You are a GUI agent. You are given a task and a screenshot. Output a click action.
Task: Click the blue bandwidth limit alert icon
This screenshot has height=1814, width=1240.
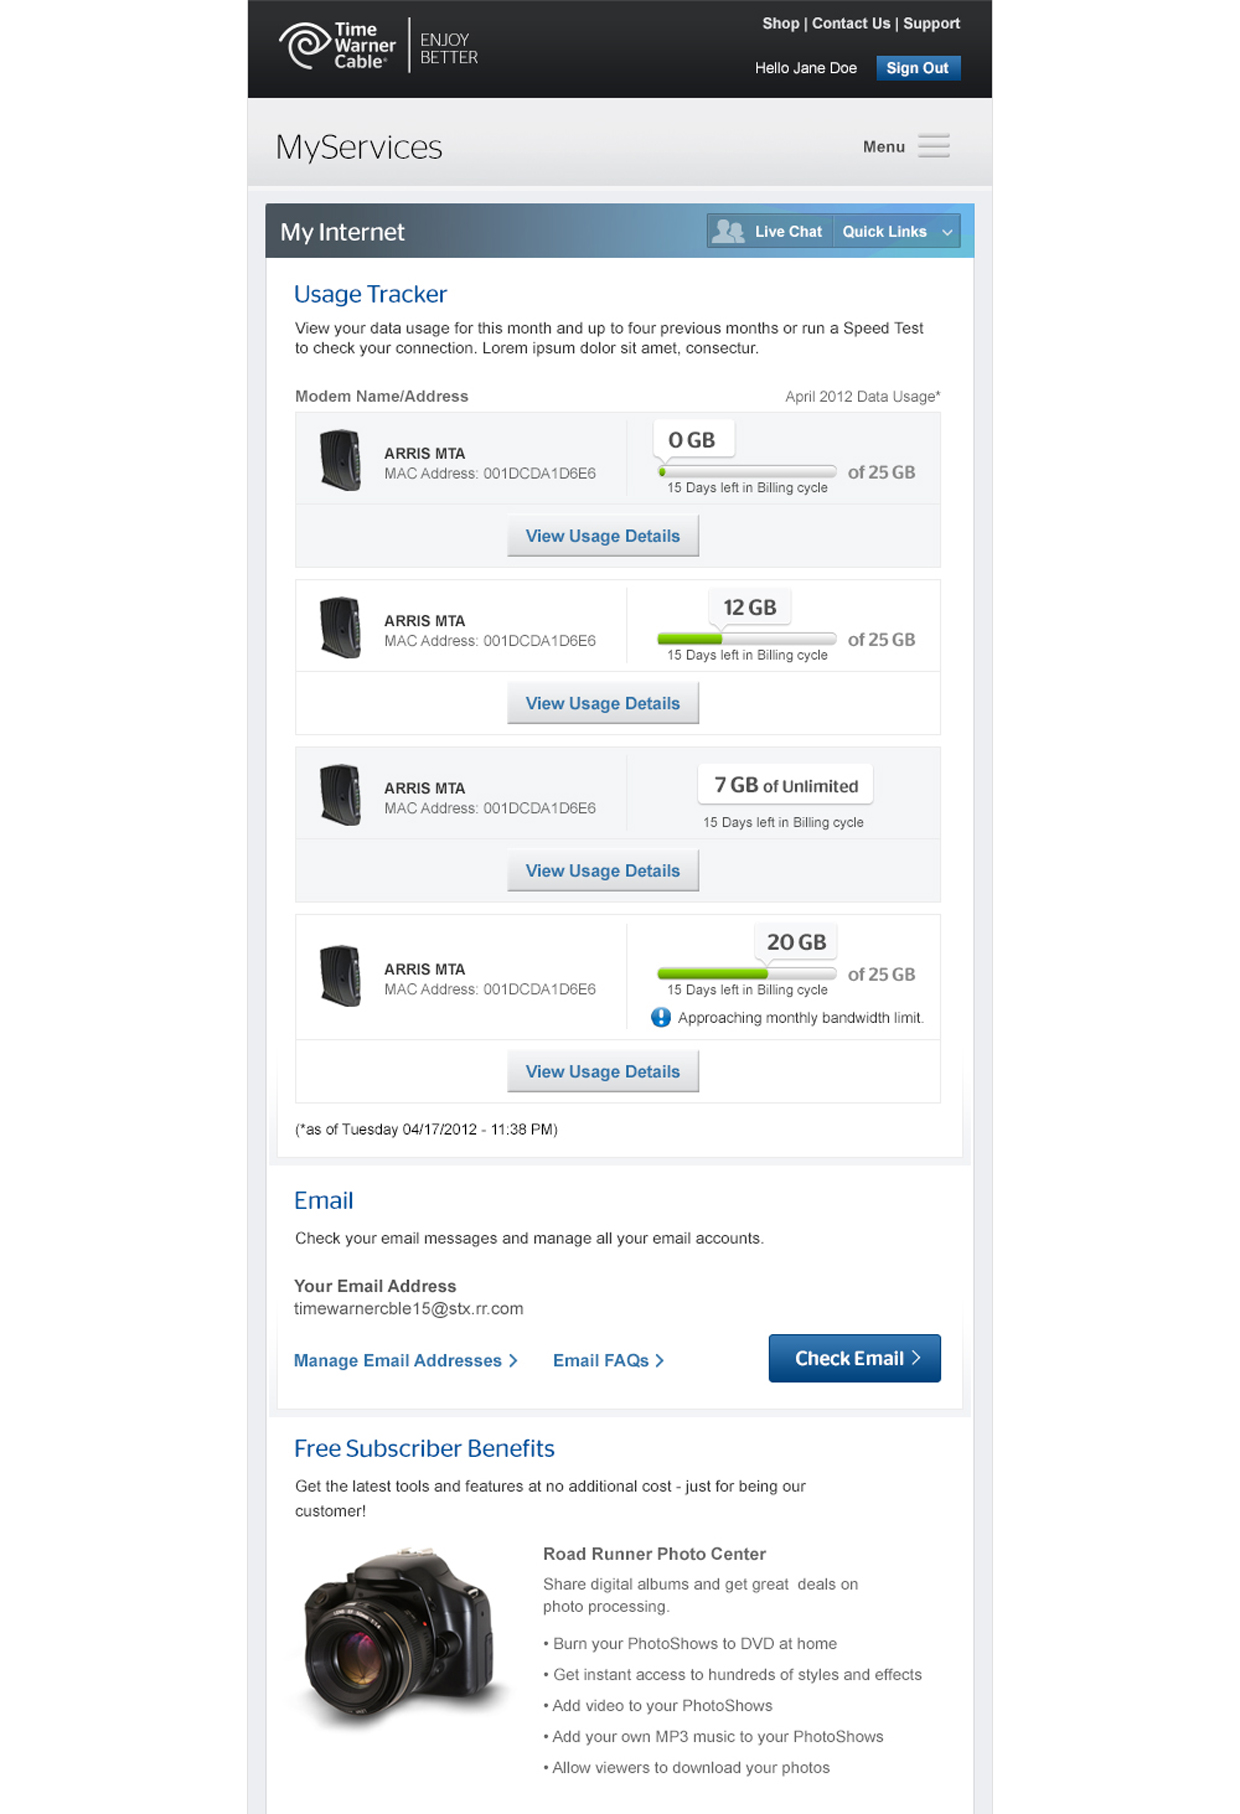pos(661,1018)
